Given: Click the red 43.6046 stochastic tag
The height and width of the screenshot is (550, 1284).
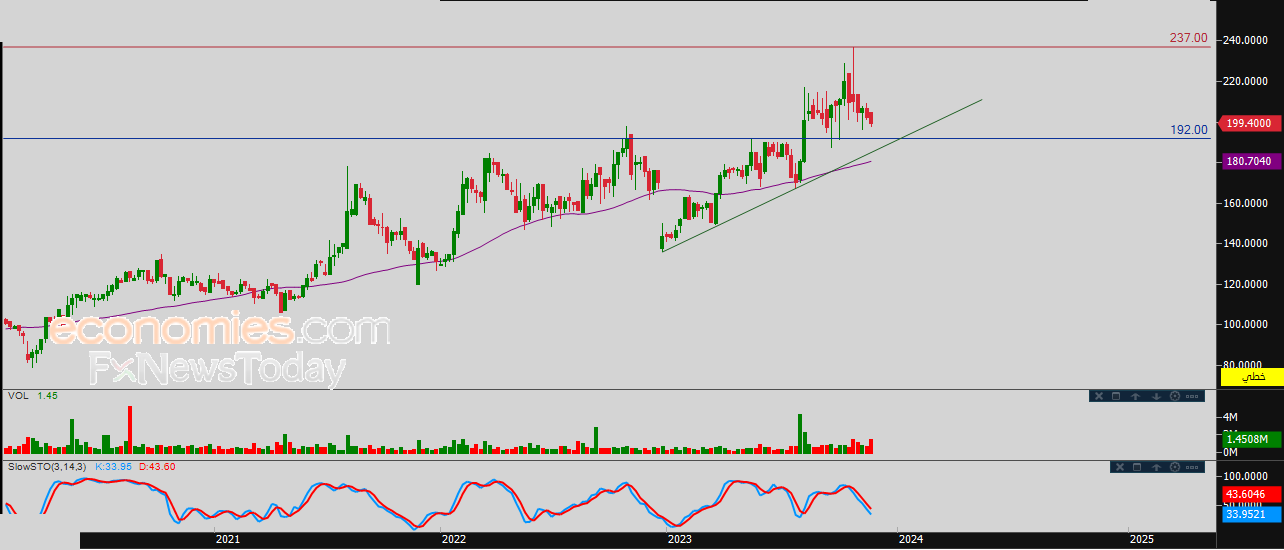Looking at the screenshot, I should tap(1251, 494).
